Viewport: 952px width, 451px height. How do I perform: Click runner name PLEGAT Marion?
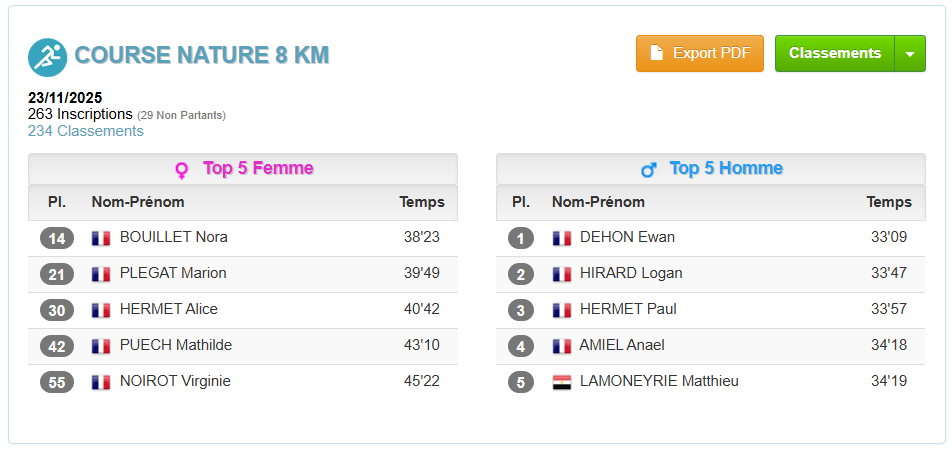[173, 273]
